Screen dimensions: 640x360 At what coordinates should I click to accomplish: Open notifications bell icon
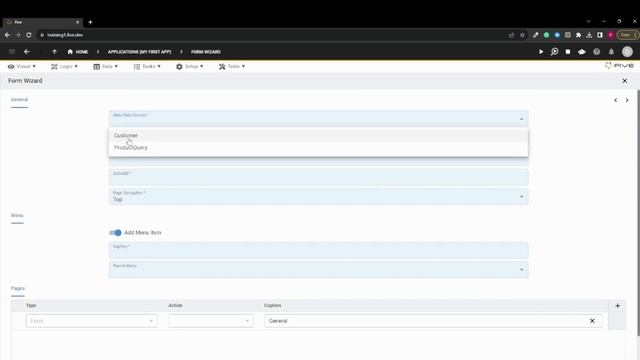pyautogui.click(x=611, y=52)
